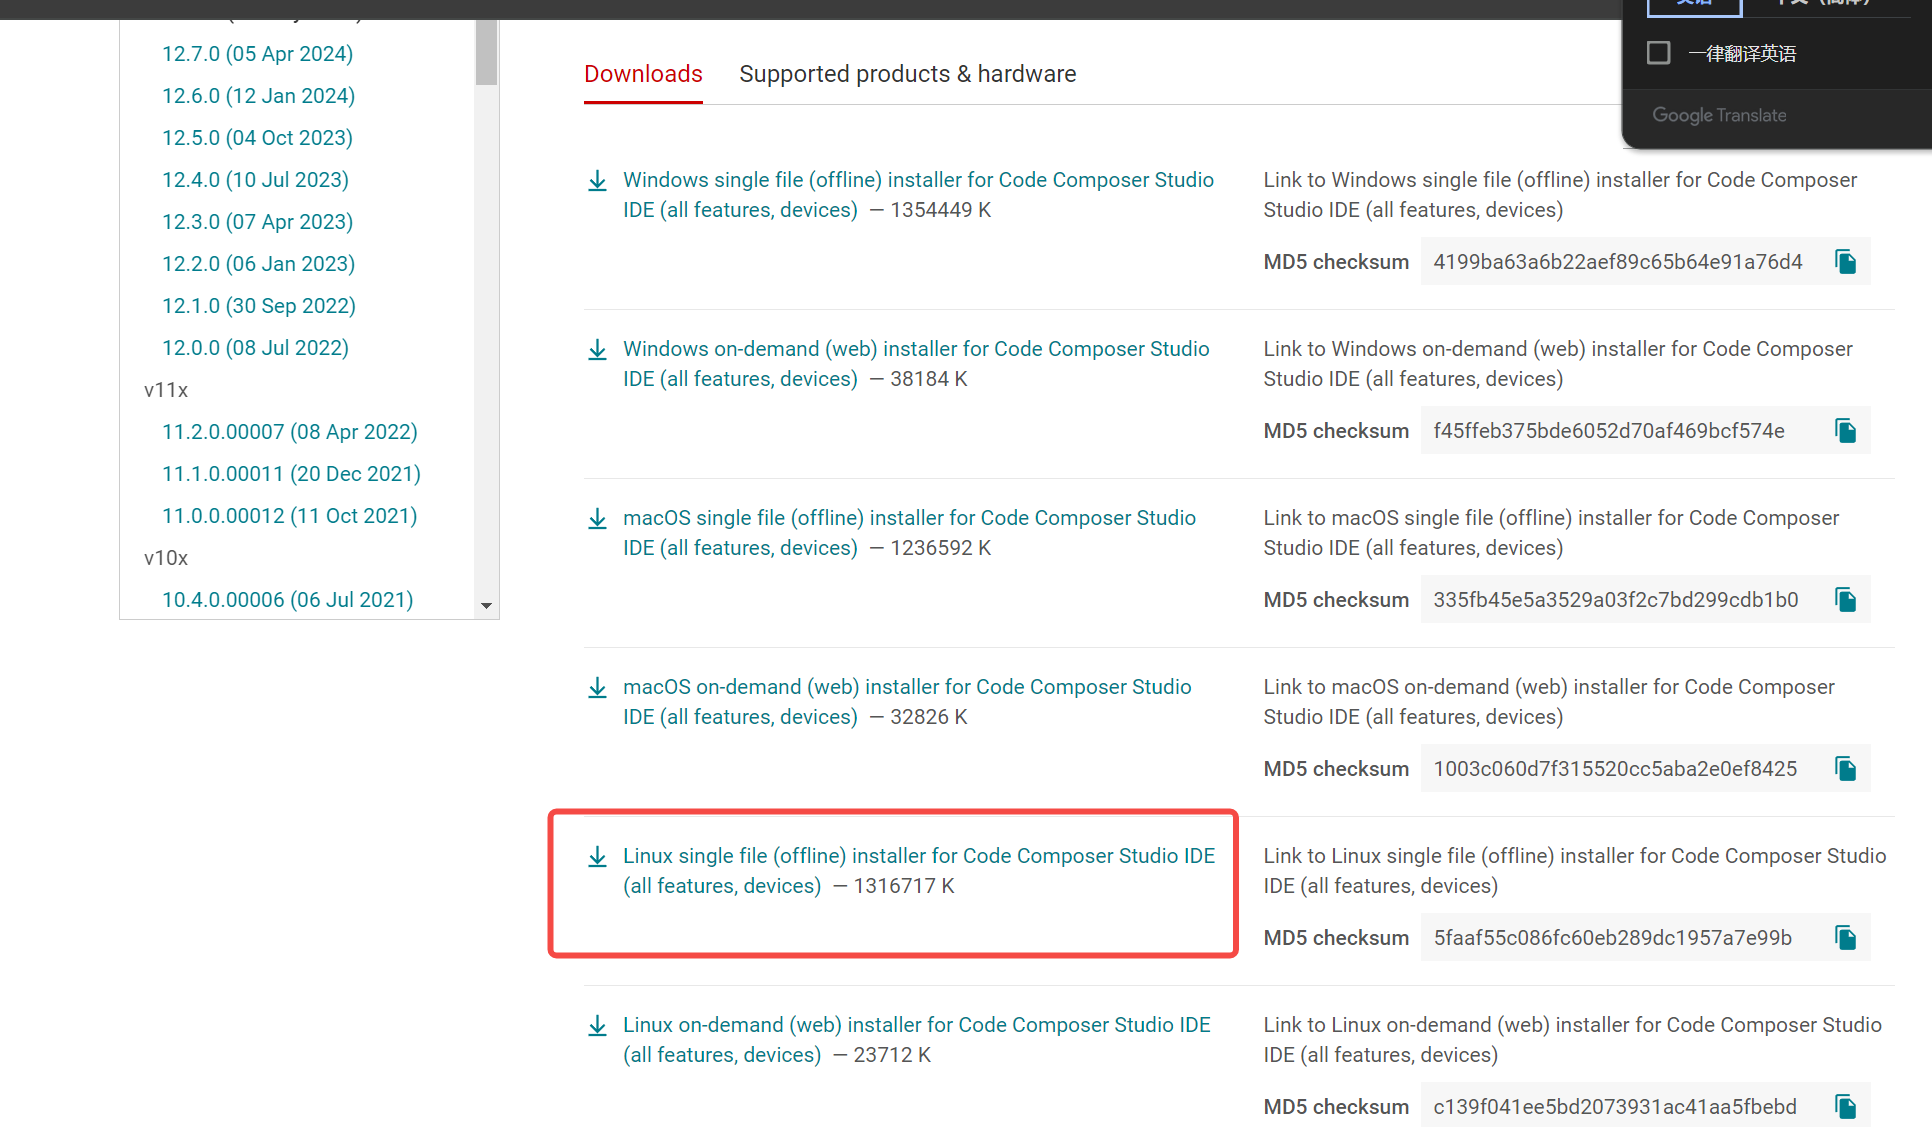This screenshot has height=1127, width=1932.
Task: Click version list scroll down arrow
Action: (x=486, y=605)
